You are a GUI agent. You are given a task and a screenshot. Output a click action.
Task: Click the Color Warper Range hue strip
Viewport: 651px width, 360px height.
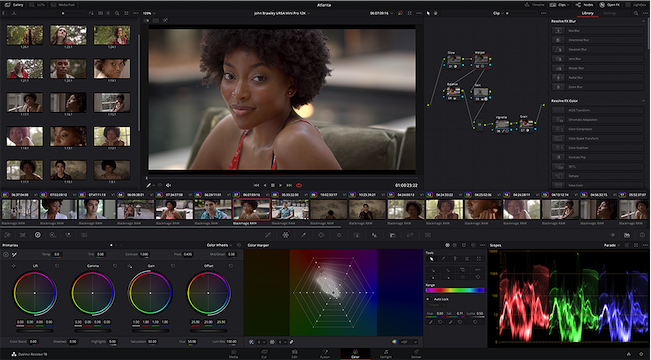pyautogui.click(x=455, y=290)
